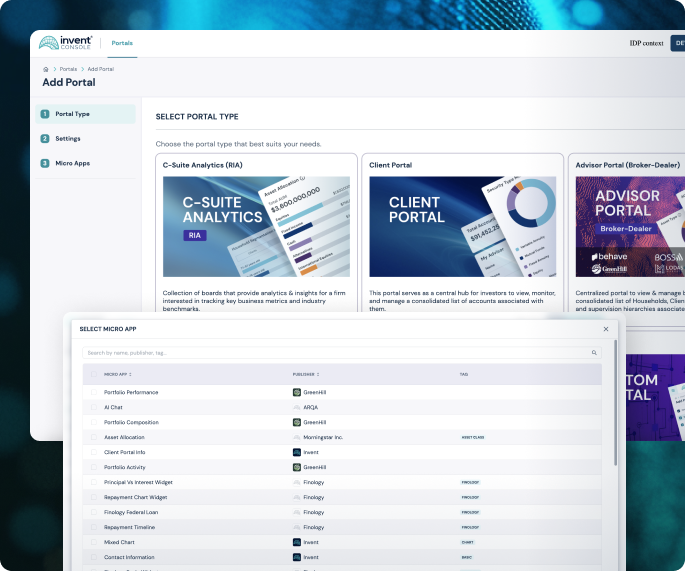Click the 'AI Chat' row name
The image size is (685, 571).
point(113,407)
